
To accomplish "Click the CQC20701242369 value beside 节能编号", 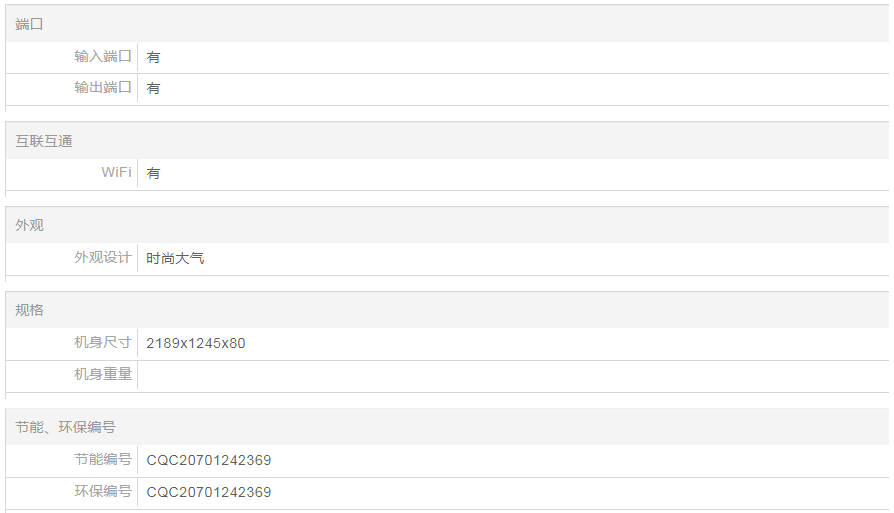I will tap(209, 460).
